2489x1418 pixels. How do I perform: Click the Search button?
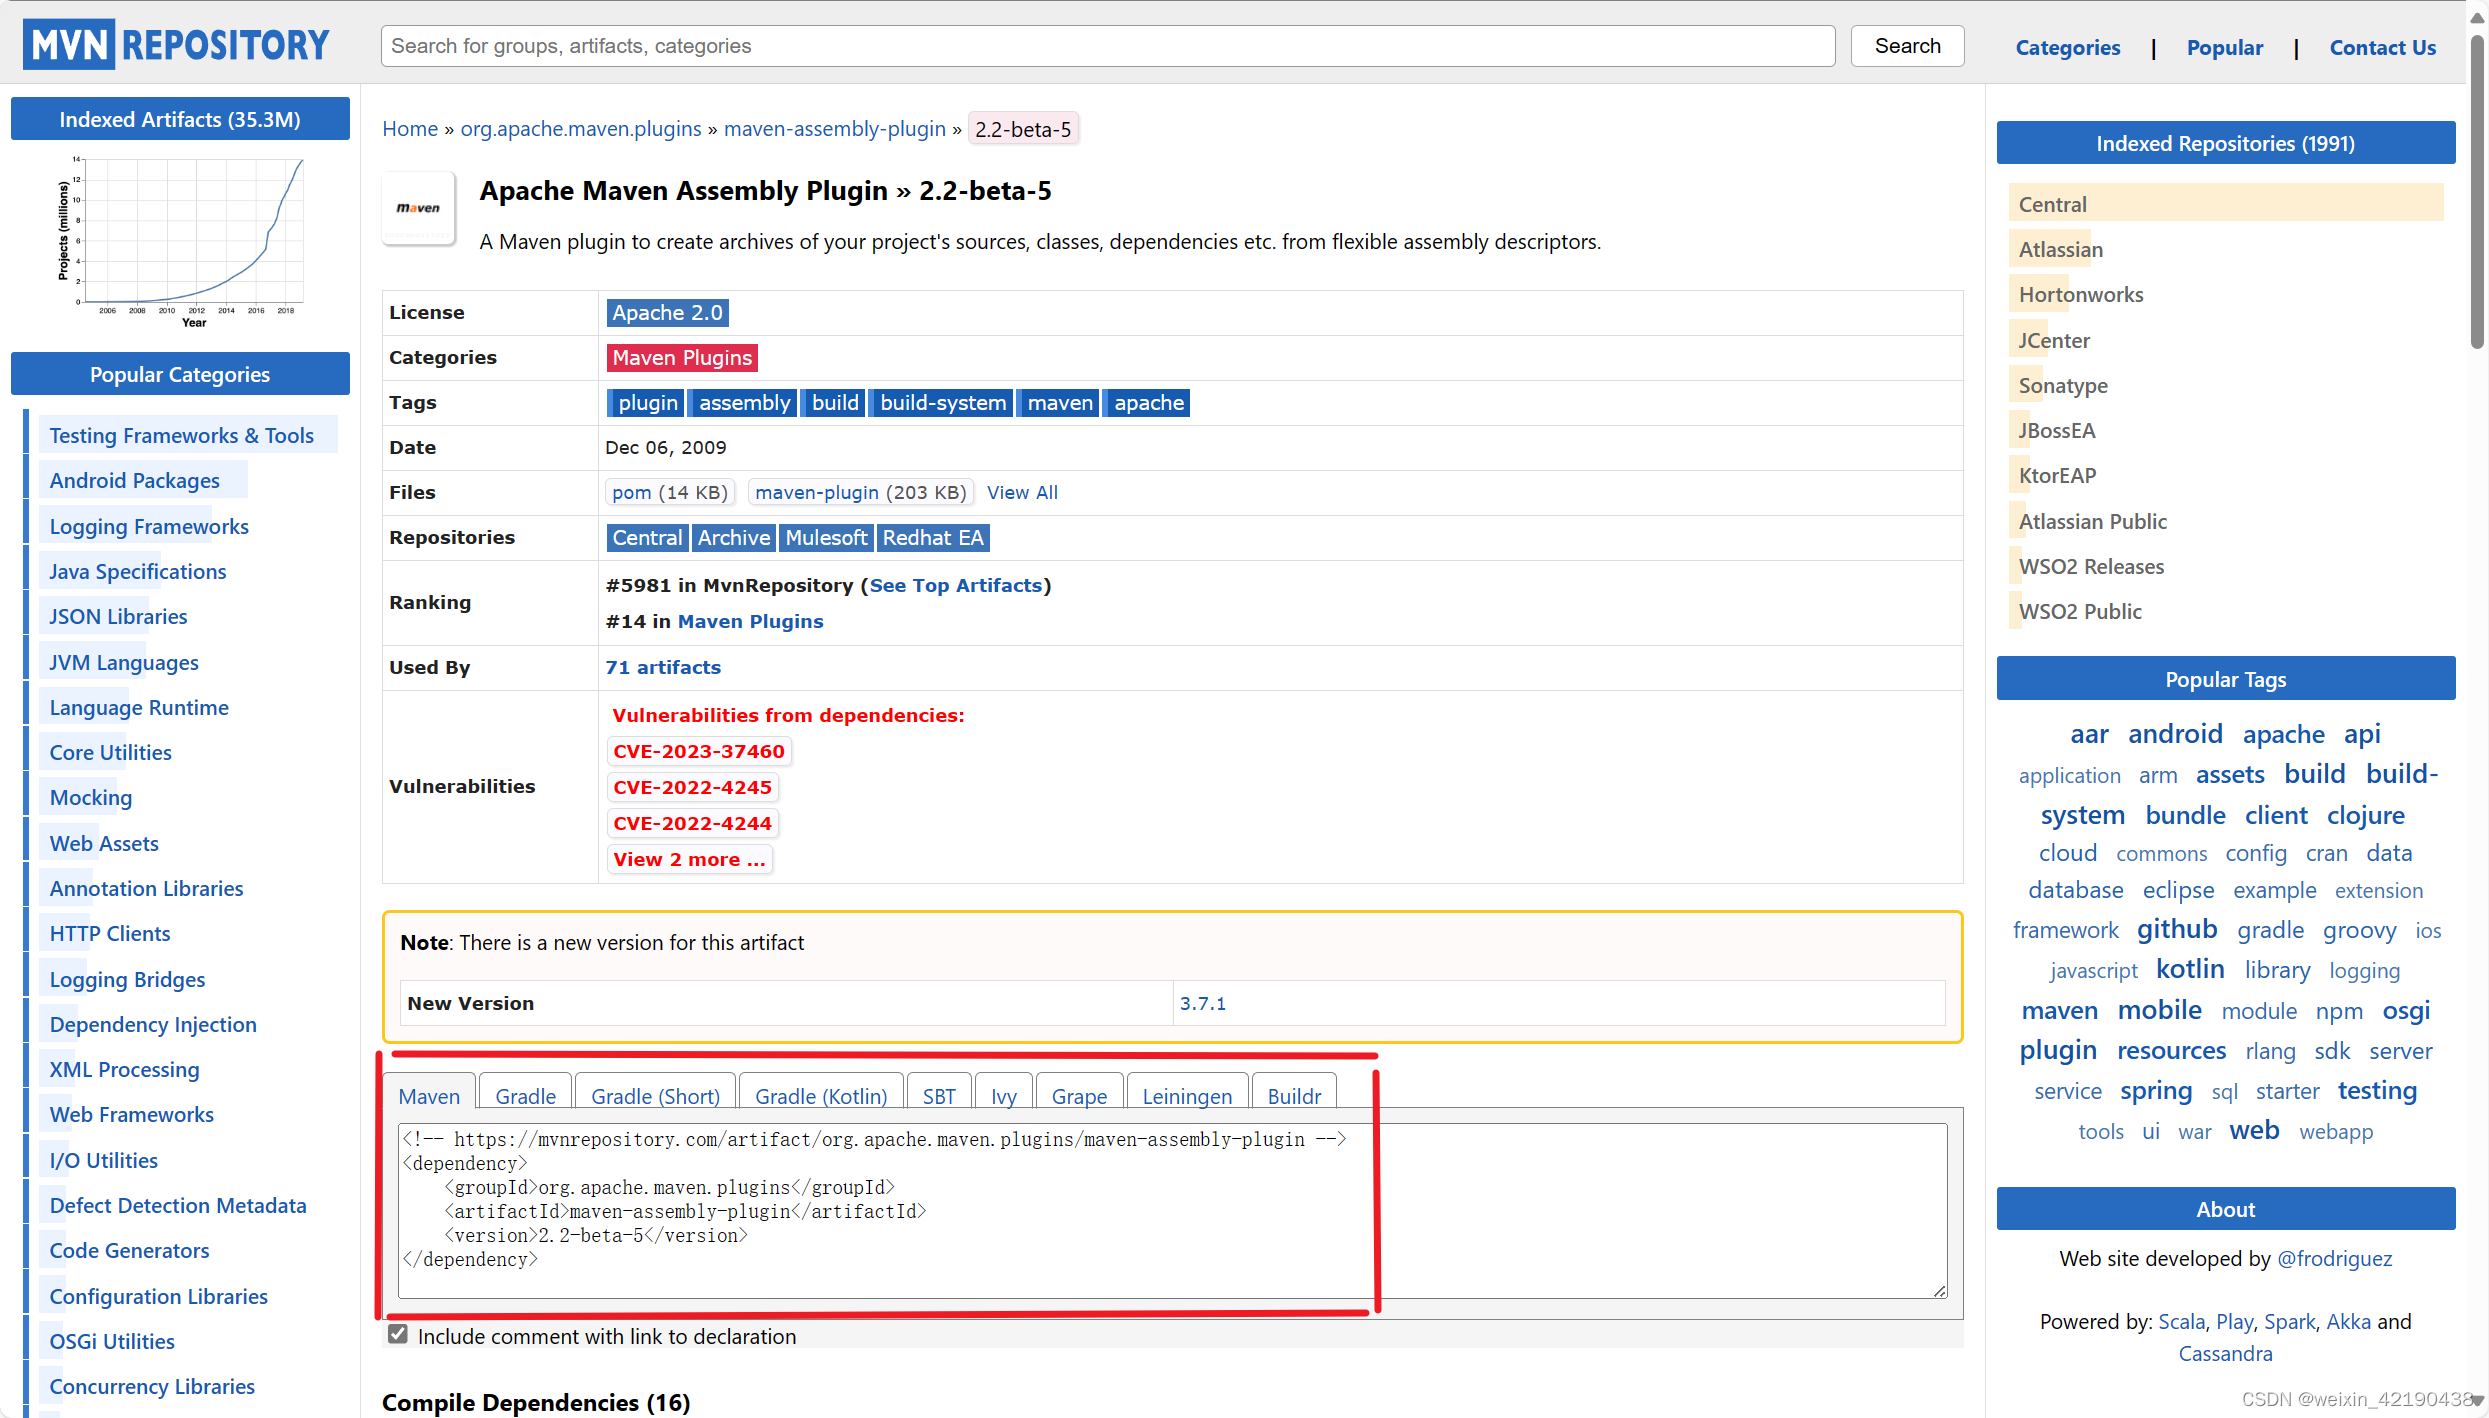pyautogui.click(x=1906, y=46)
